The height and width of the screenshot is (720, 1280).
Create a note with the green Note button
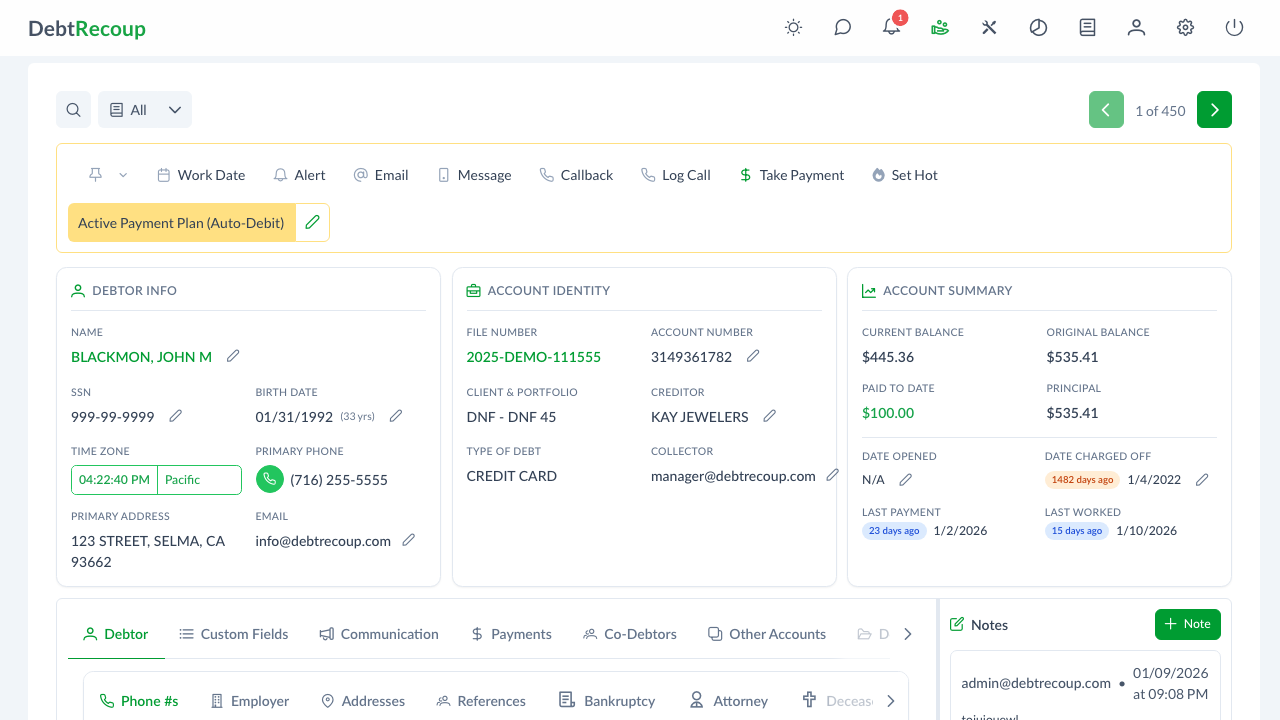1187,623
